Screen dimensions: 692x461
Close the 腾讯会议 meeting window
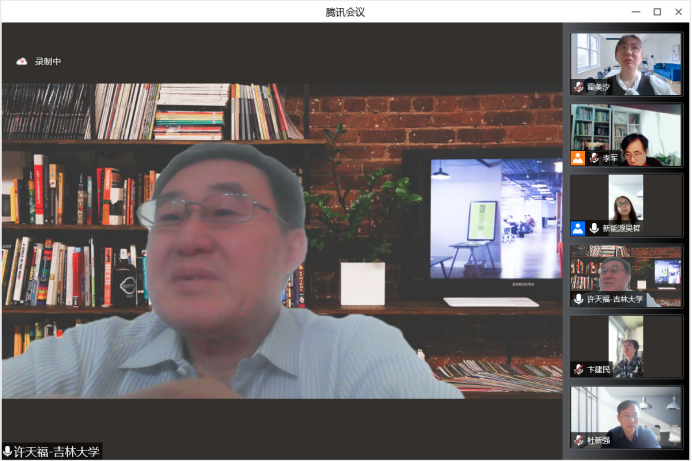[678, 11]
